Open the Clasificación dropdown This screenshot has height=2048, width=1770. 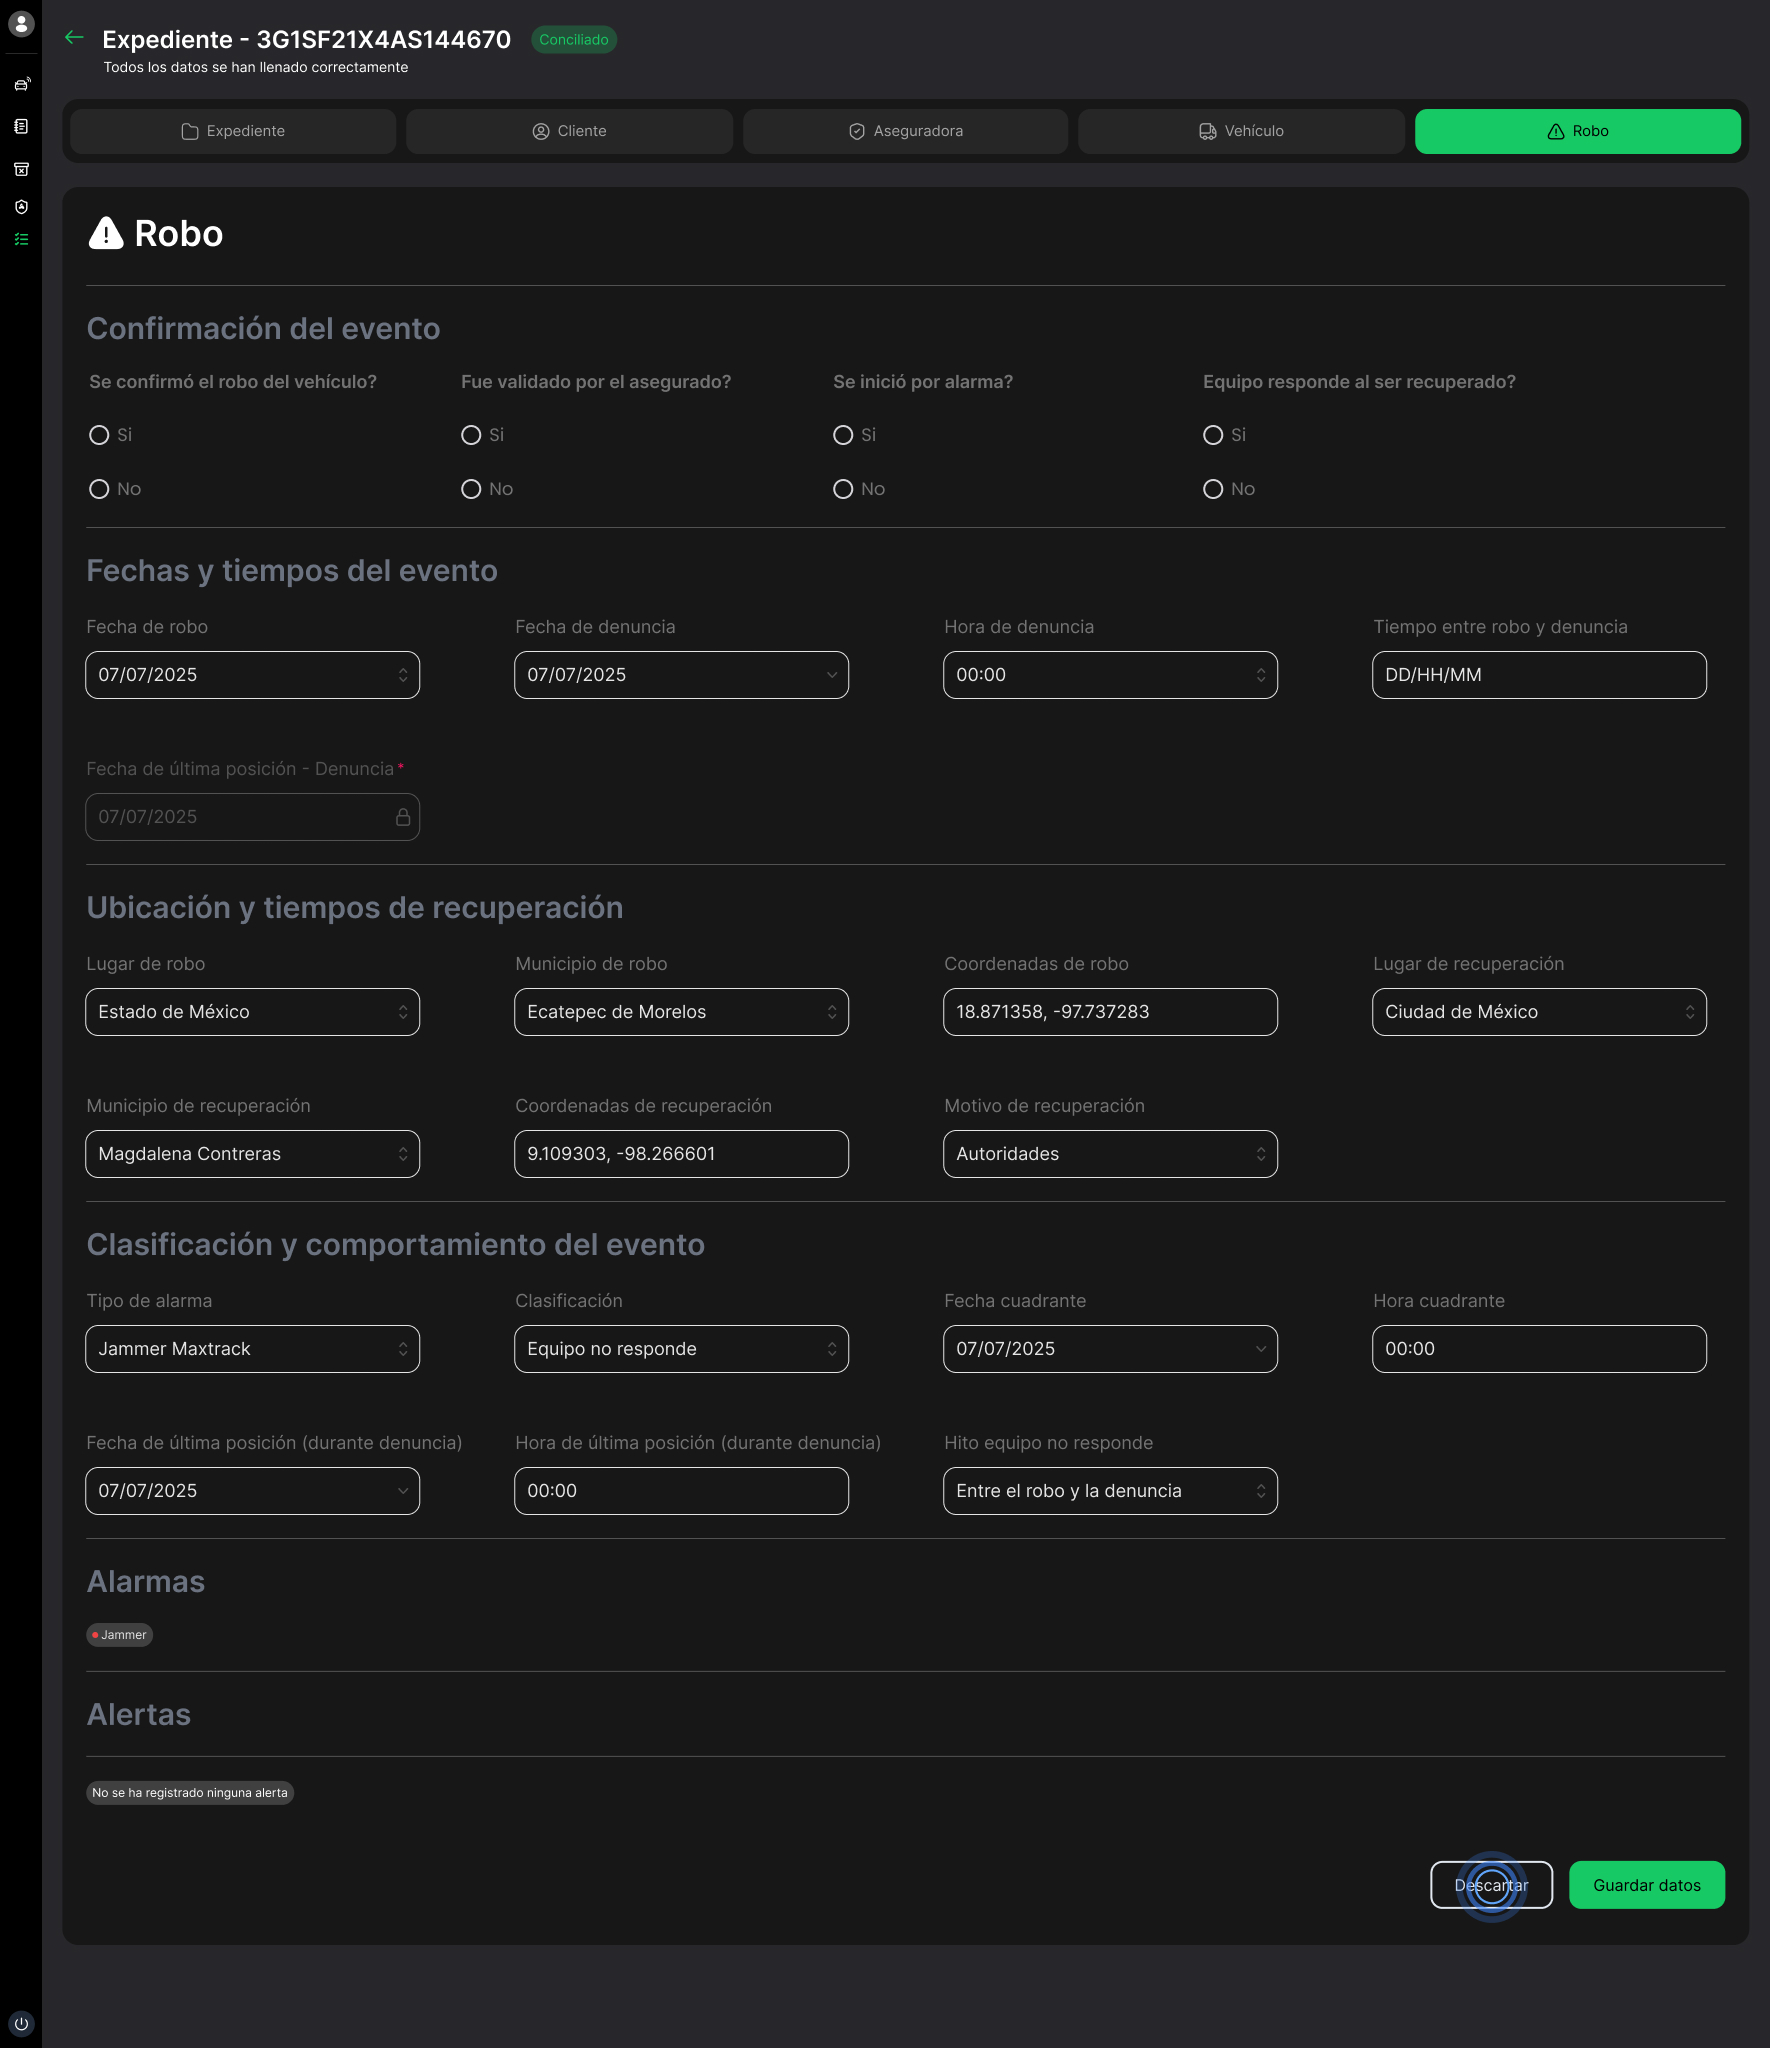click(681, 1349)
